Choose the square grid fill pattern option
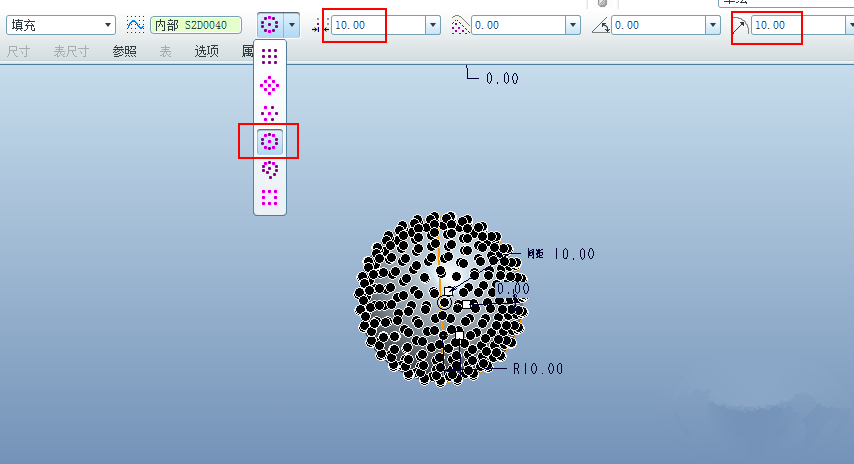Screen dimensions: 854x464 [270, 57]
